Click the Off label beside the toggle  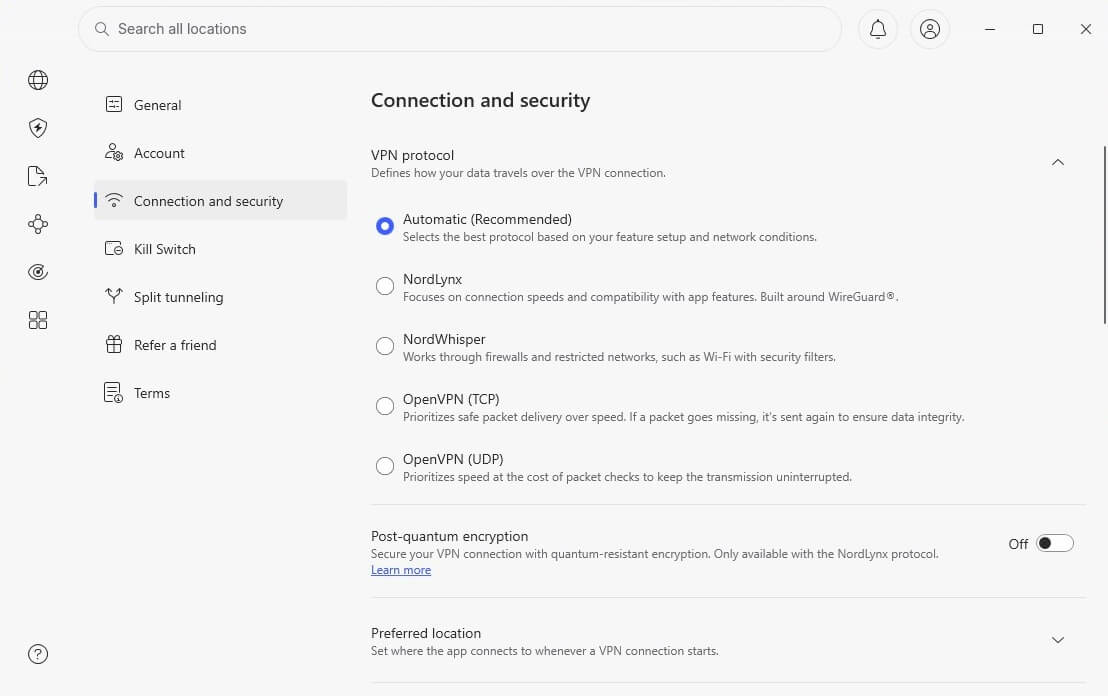[x=1018, y=544]
